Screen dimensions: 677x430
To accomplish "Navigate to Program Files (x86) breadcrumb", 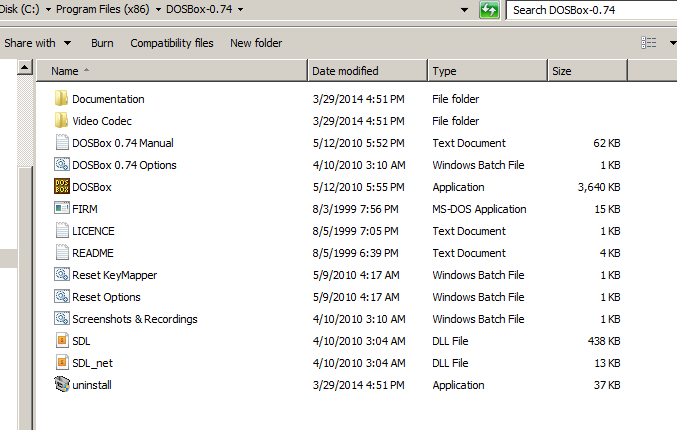I will pyautogui.click(x=103, y=9).
